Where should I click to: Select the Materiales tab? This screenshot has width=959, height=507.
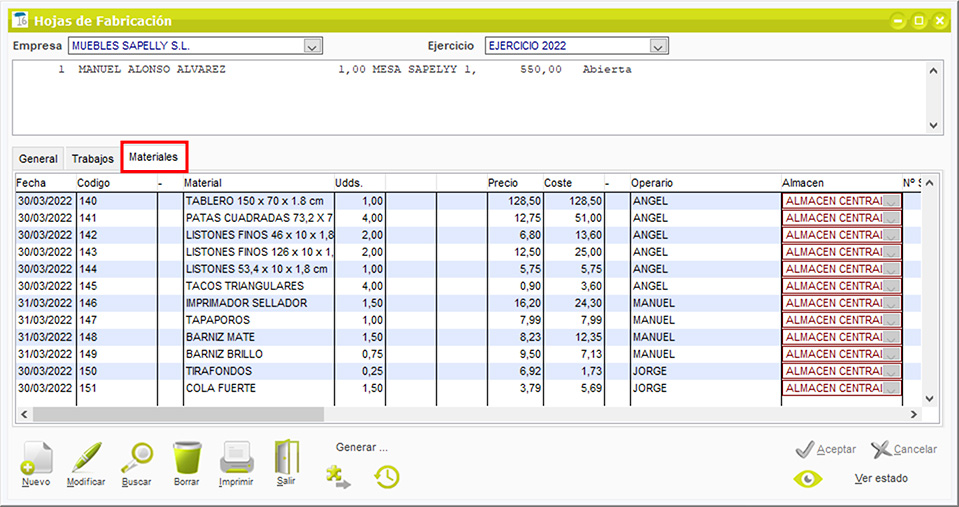(154, 157)
